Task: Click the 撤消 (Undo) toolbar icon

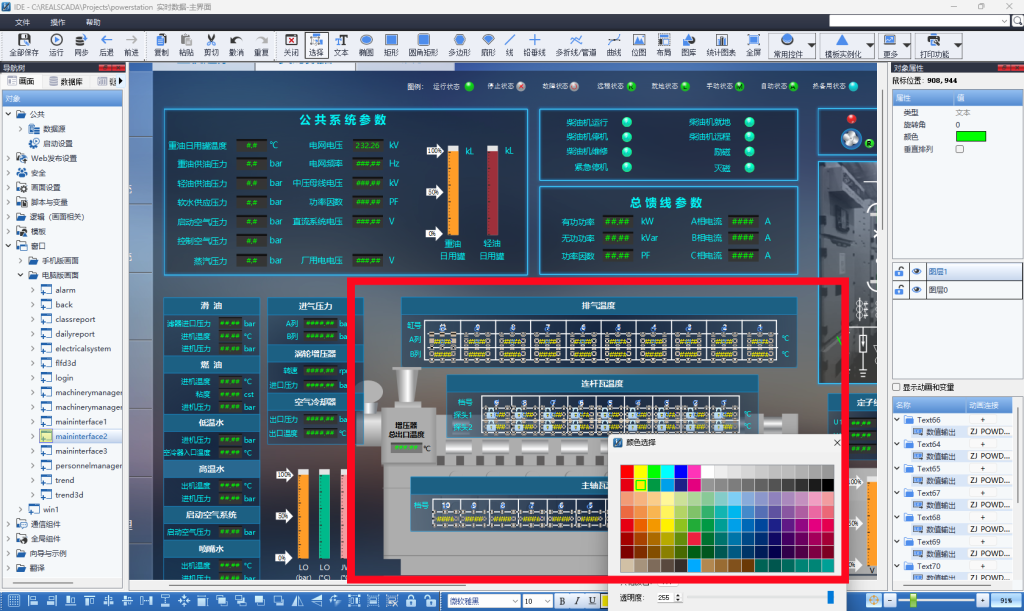Action: [236, 44]
